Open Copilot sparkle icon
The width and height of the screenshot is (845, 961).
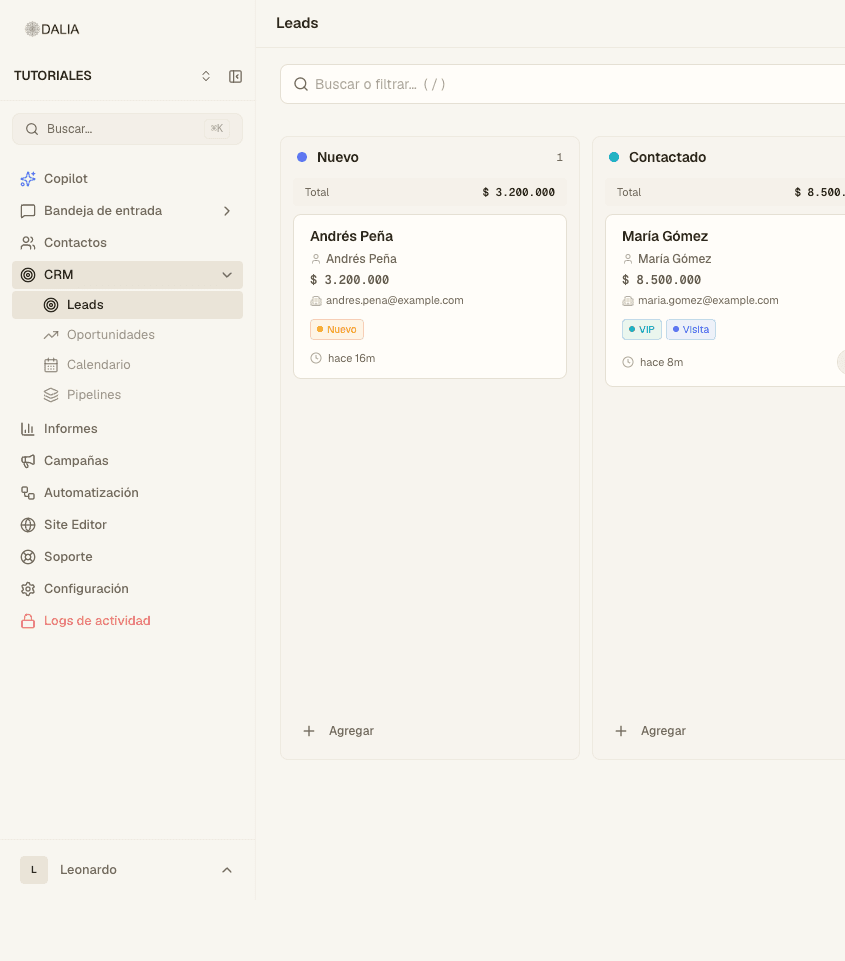pos(28,179)
